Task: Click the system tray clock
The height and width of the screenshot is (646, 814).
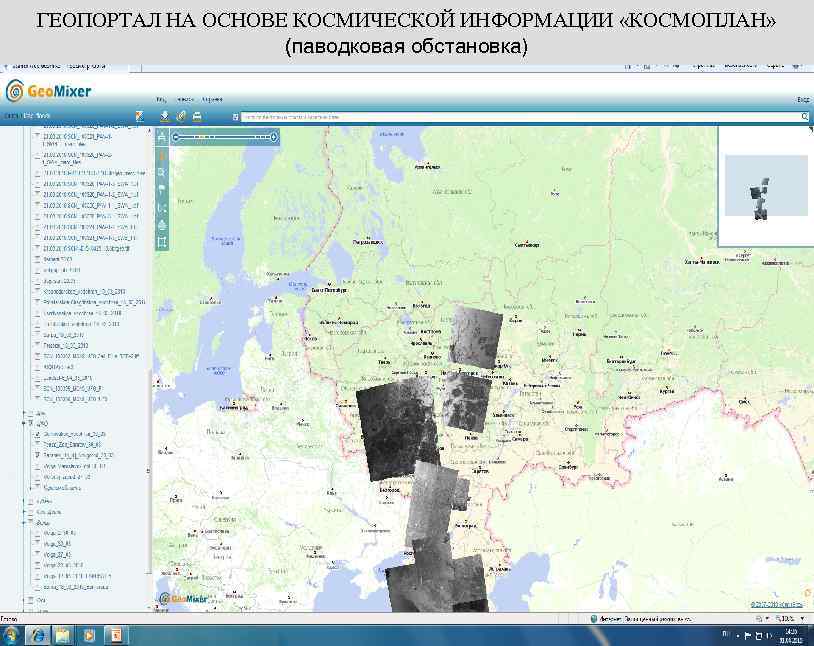Action: [x=792, y=636]
